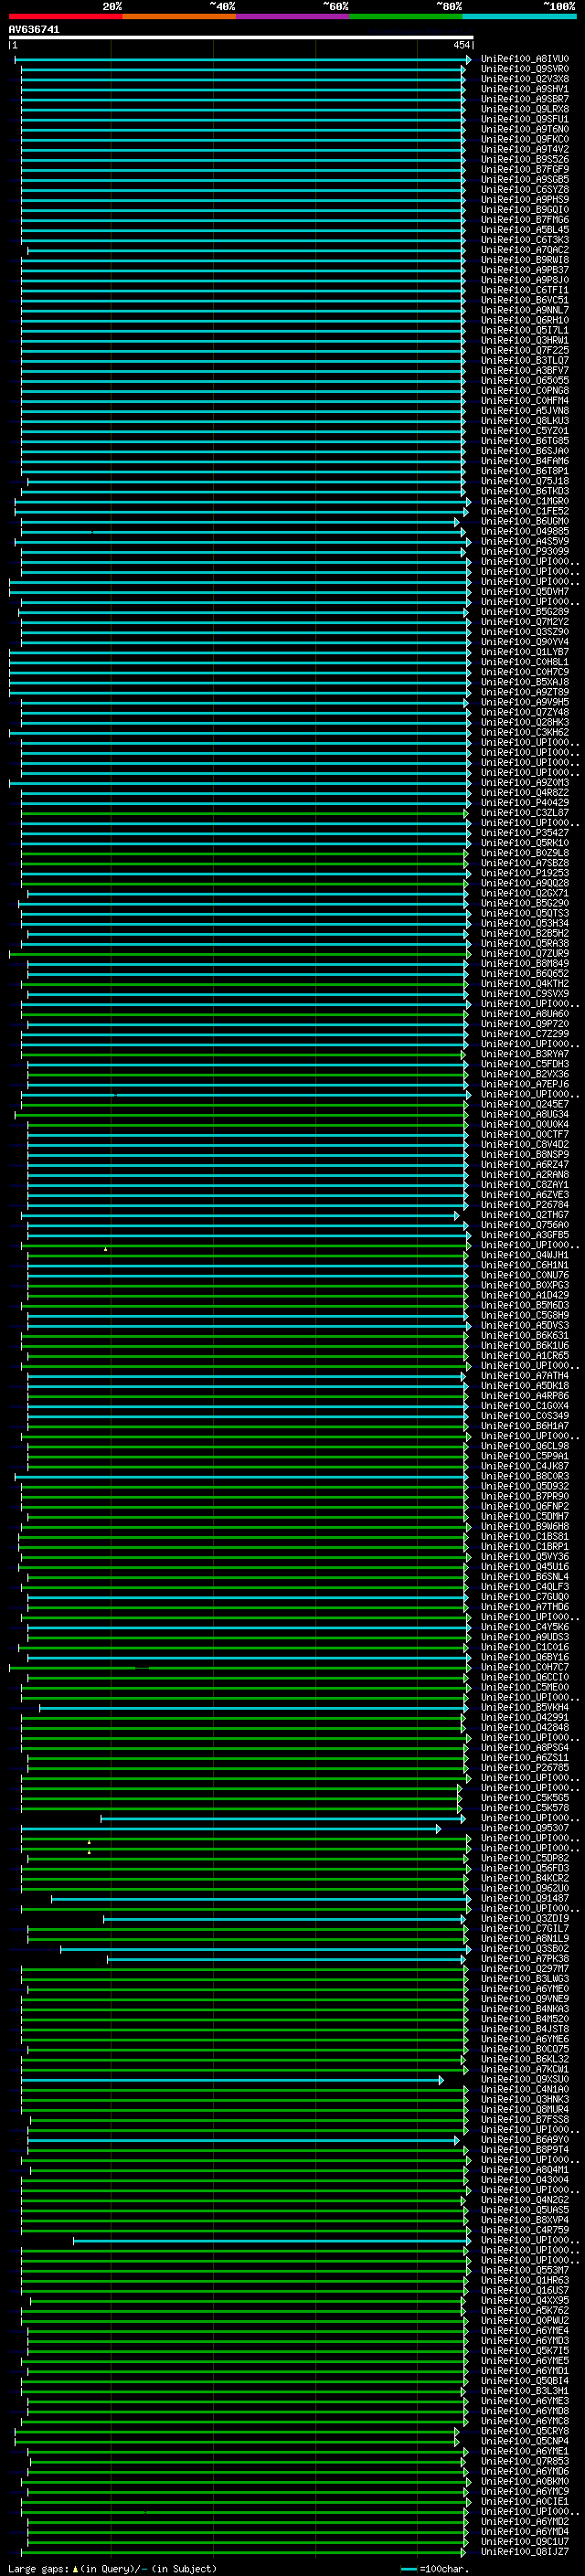Select the AV636741 query name

[34, 30]
